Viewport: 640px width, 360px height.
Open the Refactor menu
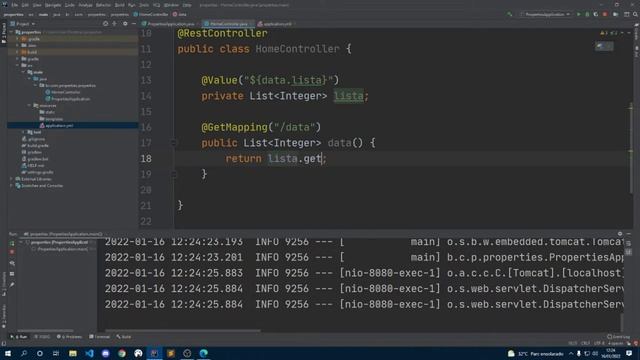click(x=103, y=5)
